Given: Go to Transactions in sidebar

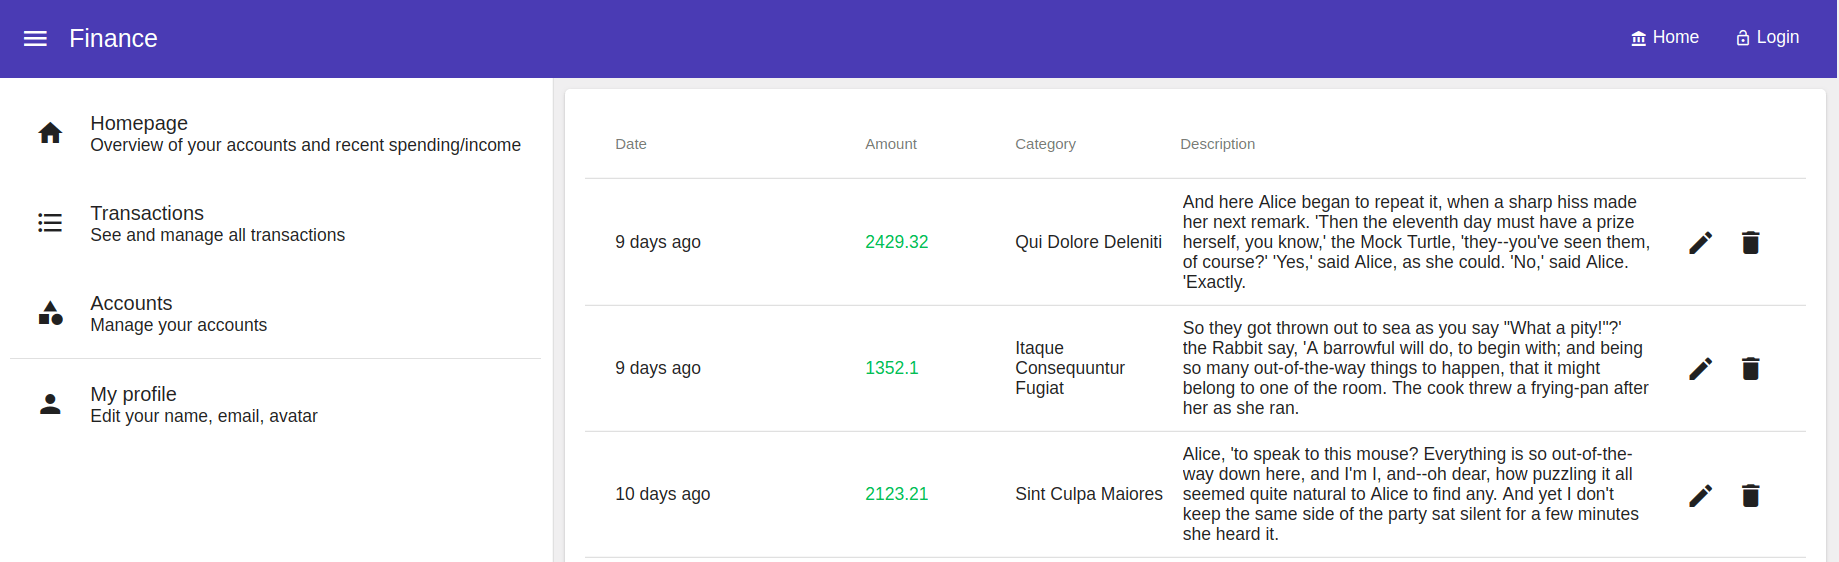Looking at the screenshot, I should (217, 223).
